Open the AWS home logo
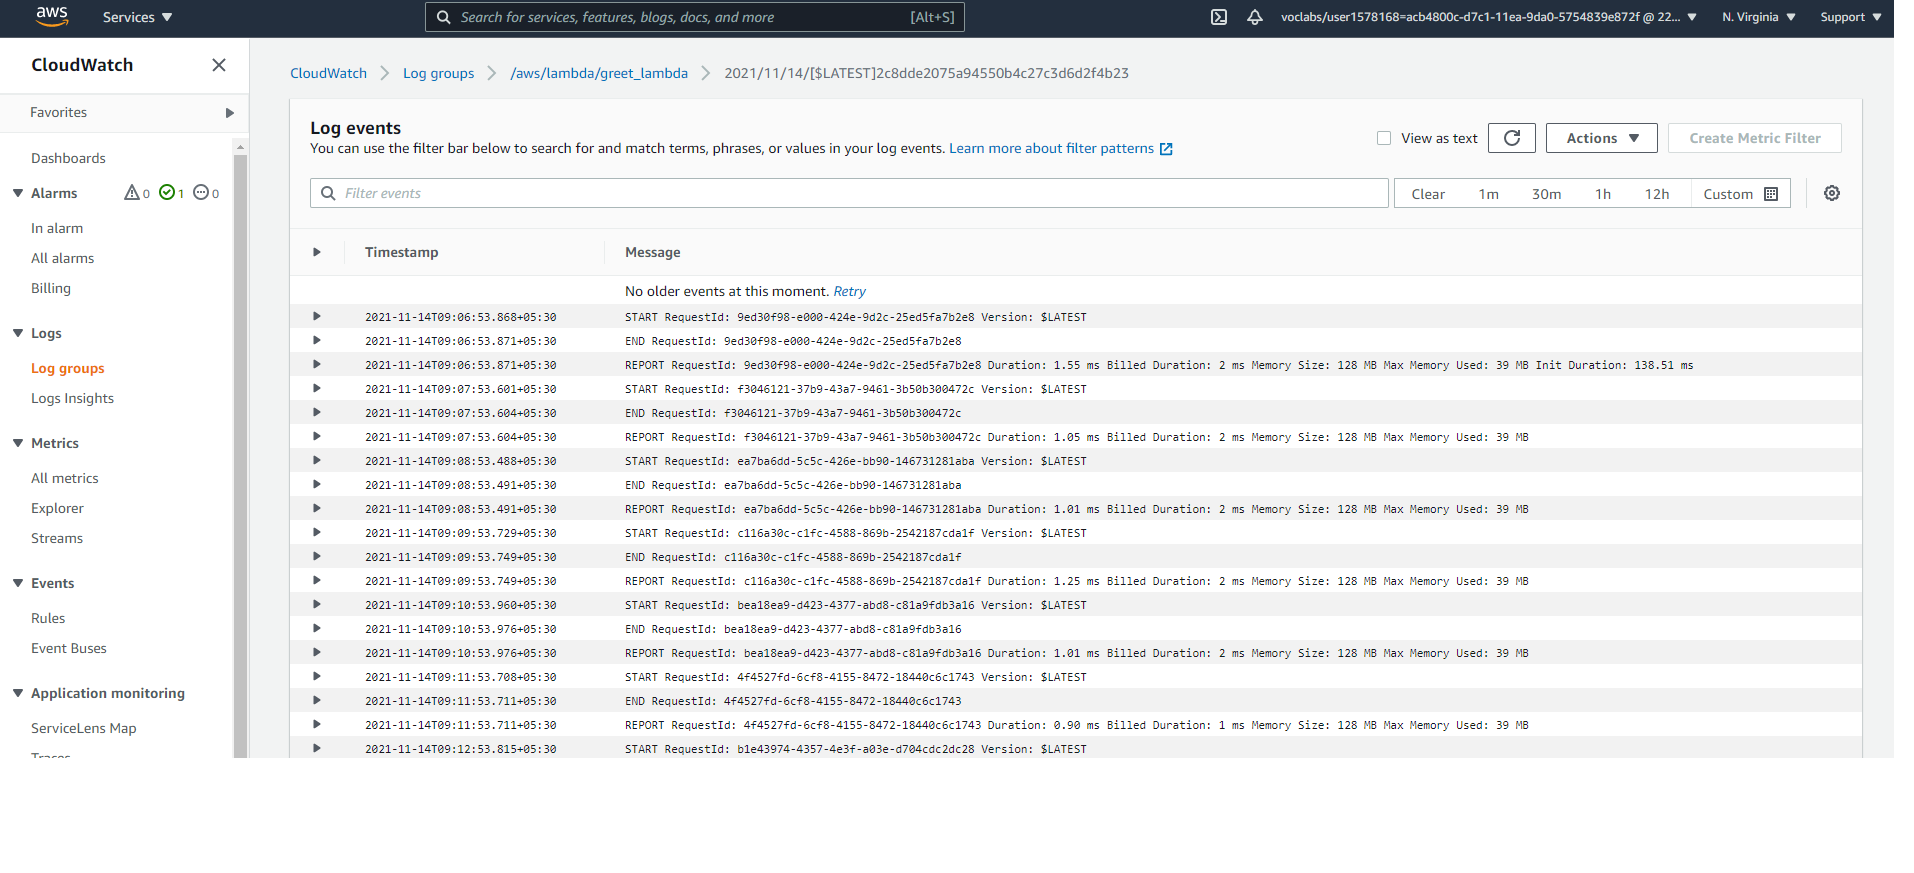The height and width of the screenshot is (873, 1914). [51, 16]
